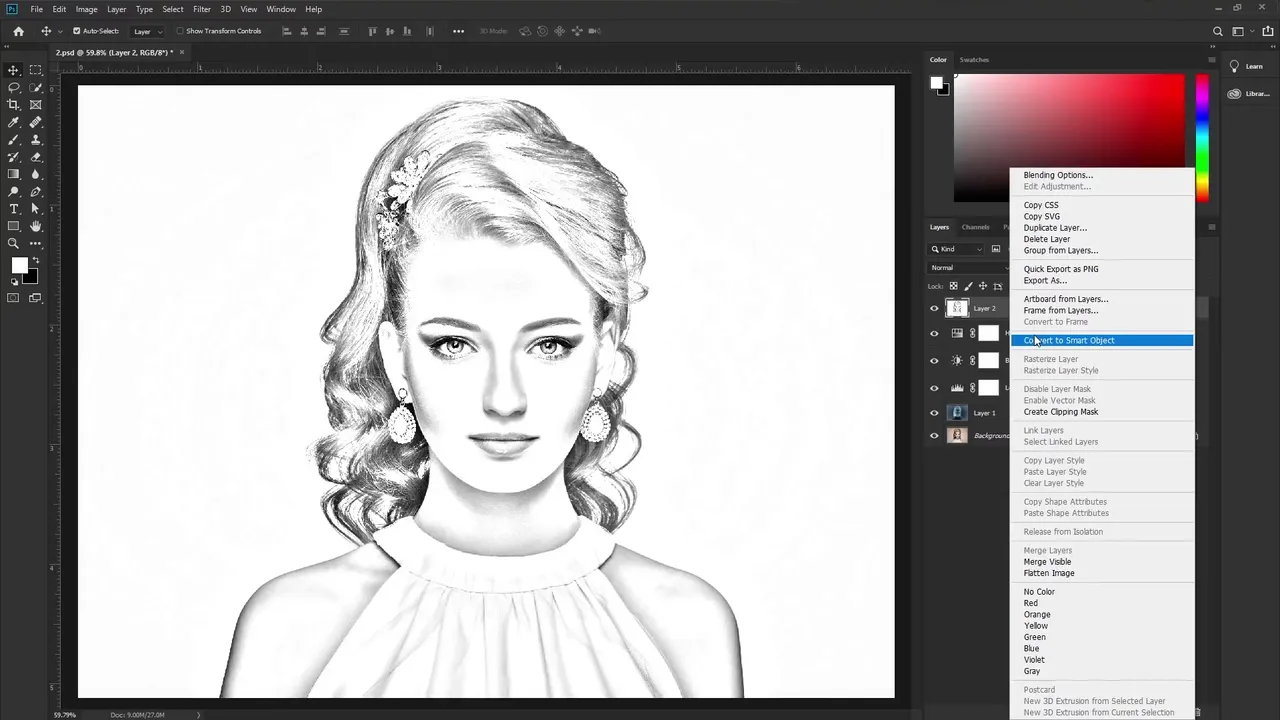This screenshot has width=1280, height=720.
Task: Click Quick Export as PNG
Action: [1061, 269]
